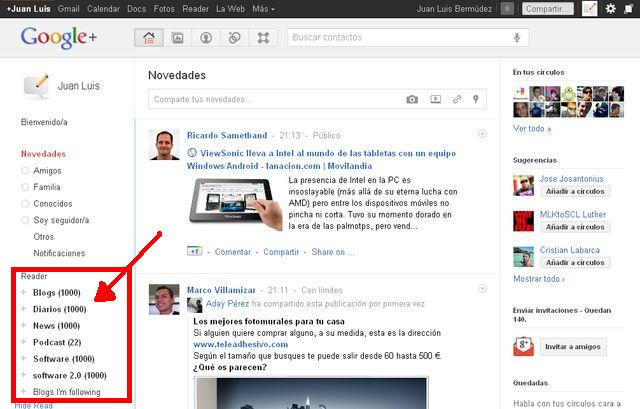The height and width of the screenshot is (409, 640).
Task: Click the microphone voice search icon
Action: click(517, 38)
